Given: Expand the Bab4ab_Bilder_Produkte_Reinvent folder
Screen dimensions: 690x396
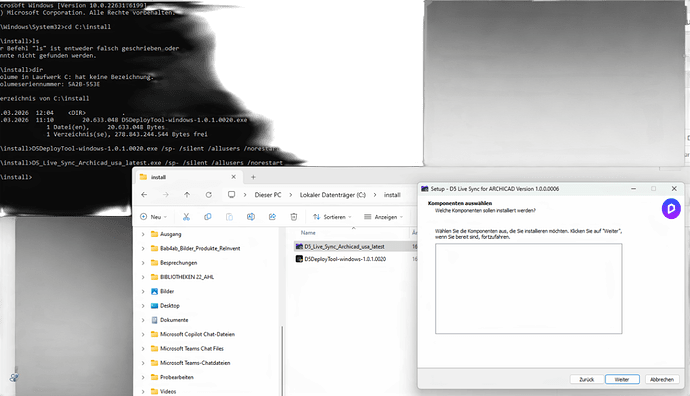Looking at the screenshot, I should [x=143, y=249].
